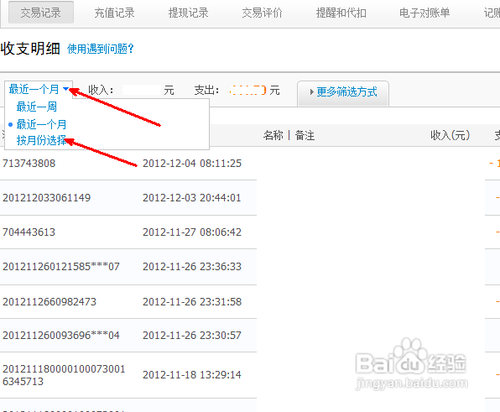This screenshot has height=412, width=500.
Task: Click the 使用遇到问题? help link
Action: click(100, 49)
